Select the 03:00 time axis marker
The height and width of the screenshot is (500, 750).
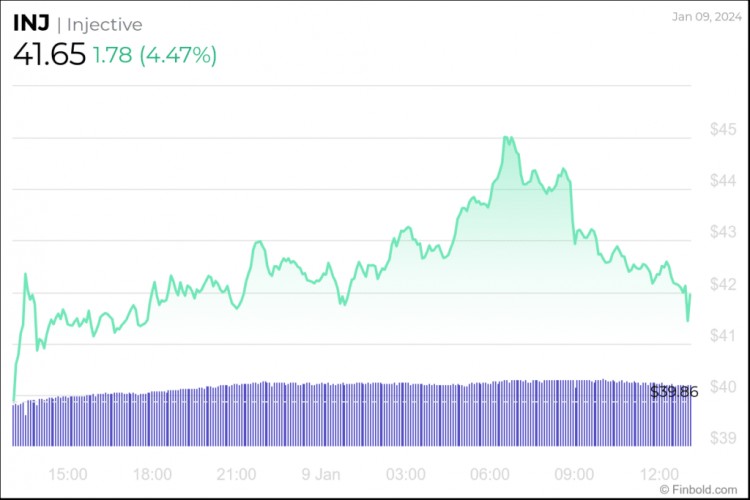406,473
